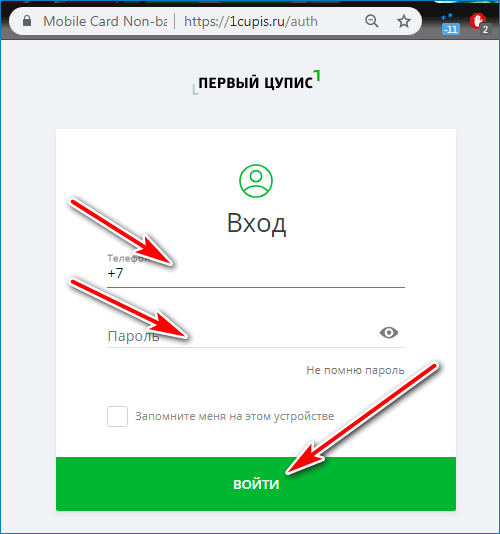Click the ПЕРВЫЙ ЦУПИС logo
Viewport: 500px width, 534px height.
pos(256,82)
